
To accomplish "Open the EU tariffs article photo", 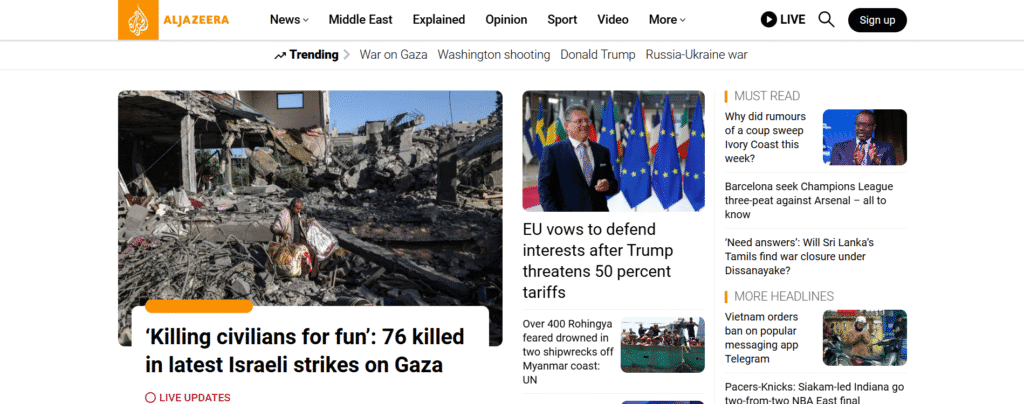I will coord(613,151).
